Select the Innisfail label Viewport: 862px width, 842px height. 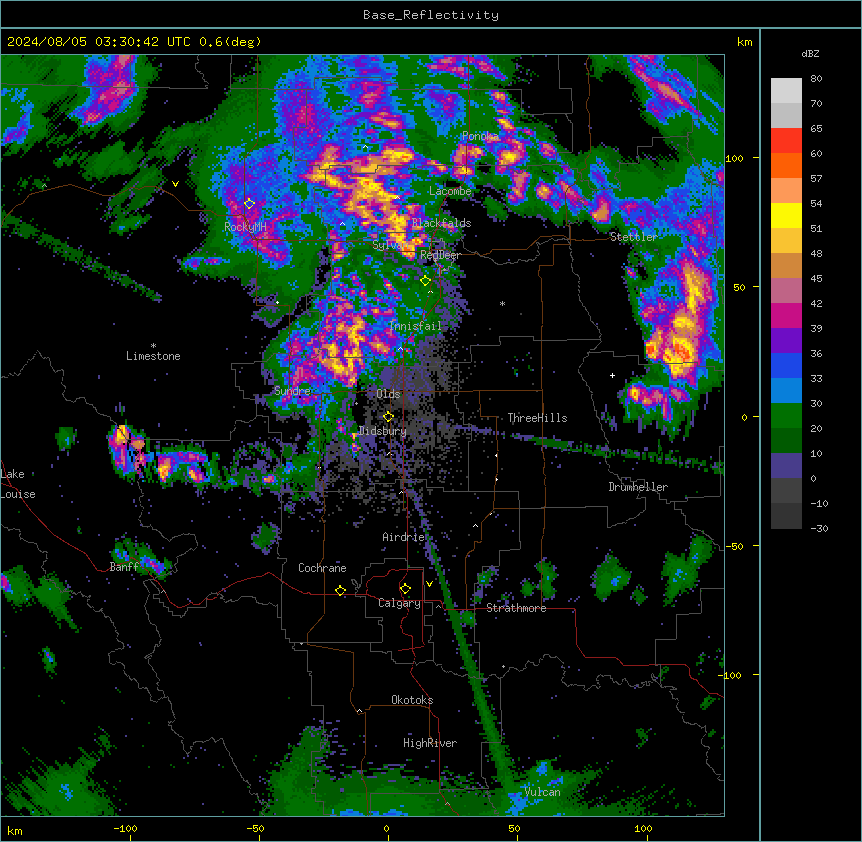click(415, 326)
